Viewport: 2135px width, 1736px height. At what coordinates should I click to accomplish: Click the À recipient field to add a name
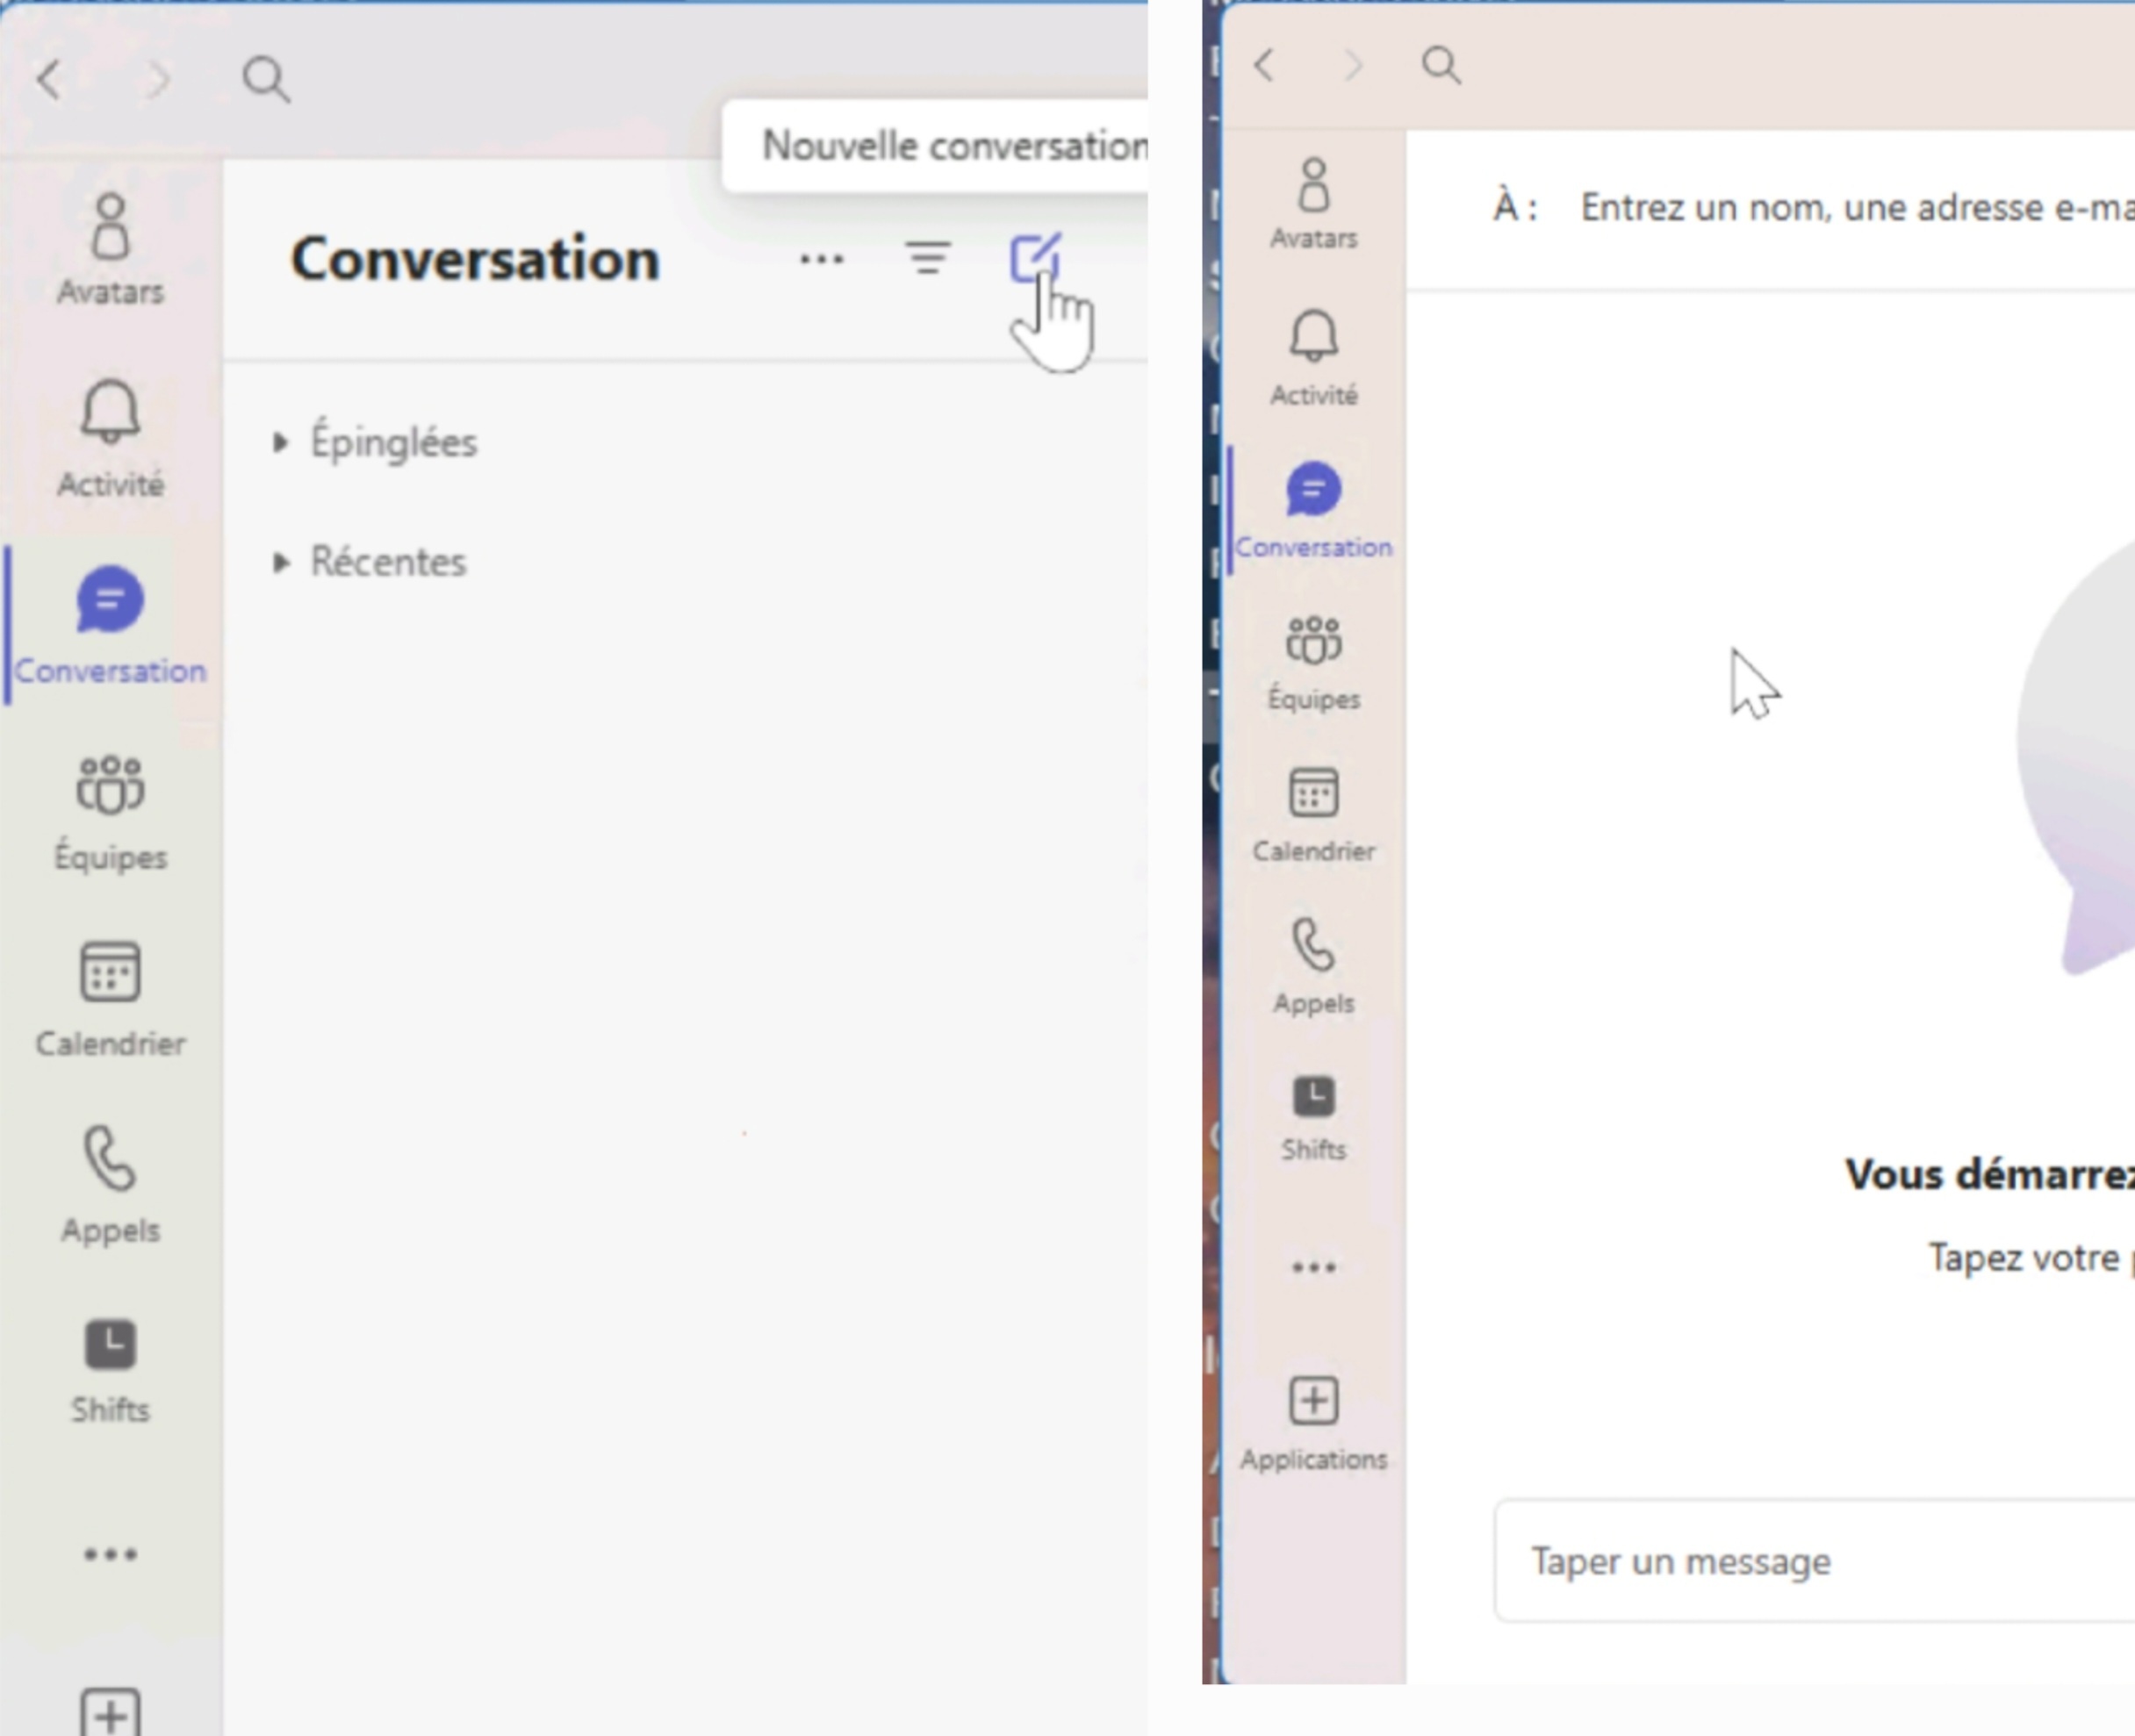click(x=1800, y=207)
